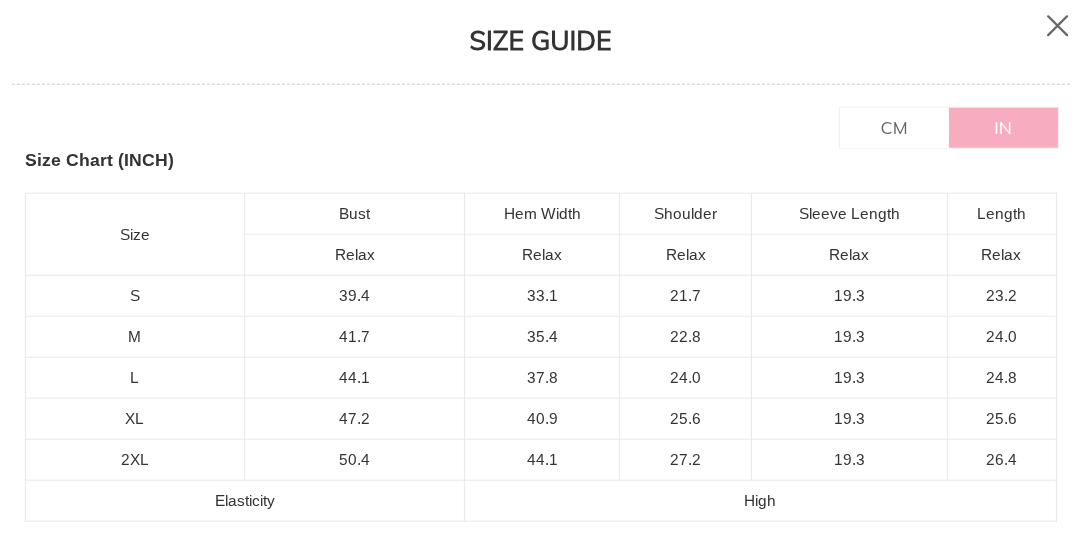Switch size units to CM

click(894, 128)
